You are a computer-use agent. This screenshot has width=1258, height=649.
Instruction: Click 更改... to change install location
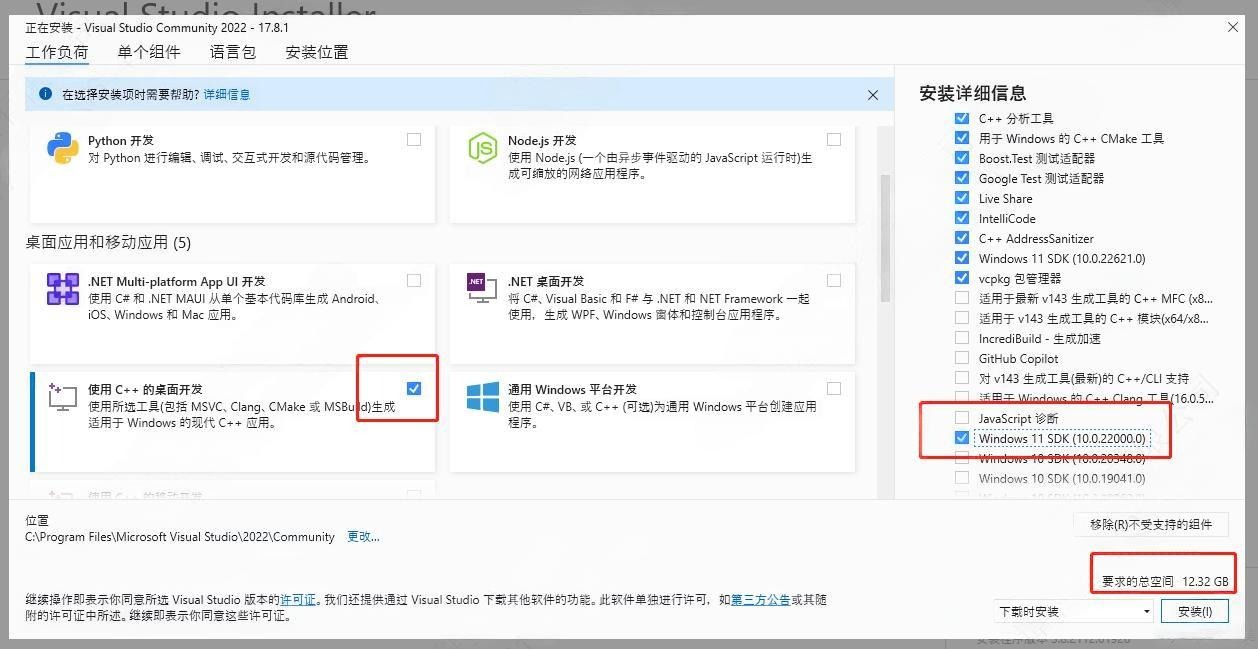[x=363, y=537]
